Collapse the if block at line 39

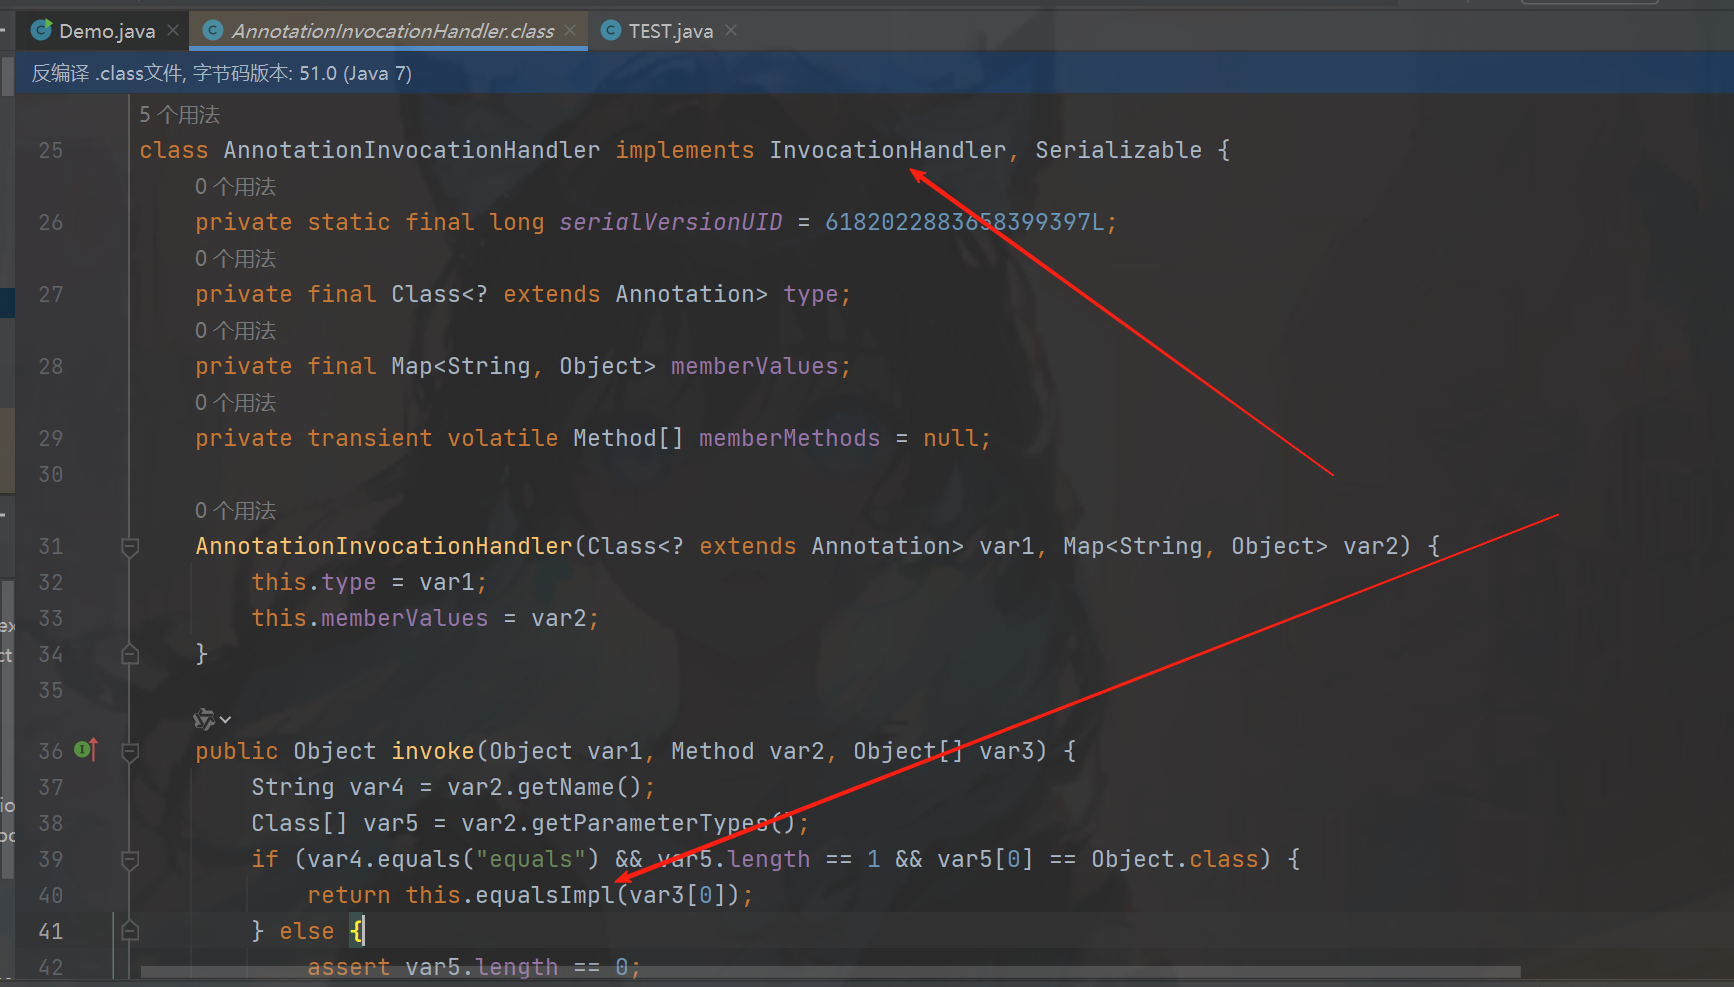click(130, 860)
